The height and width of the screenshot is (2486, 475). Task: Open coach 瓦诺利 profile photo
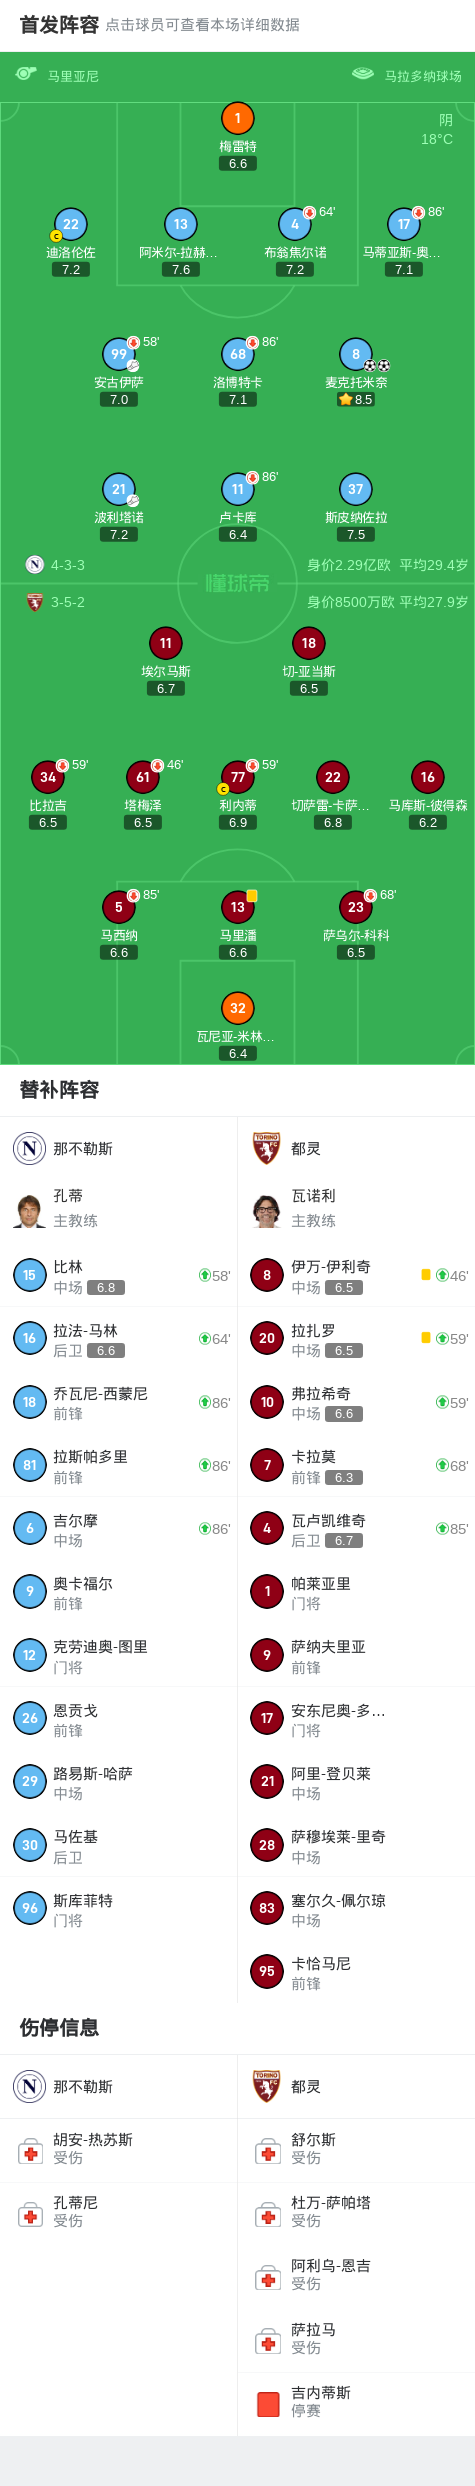click(x=267, y=1208)
